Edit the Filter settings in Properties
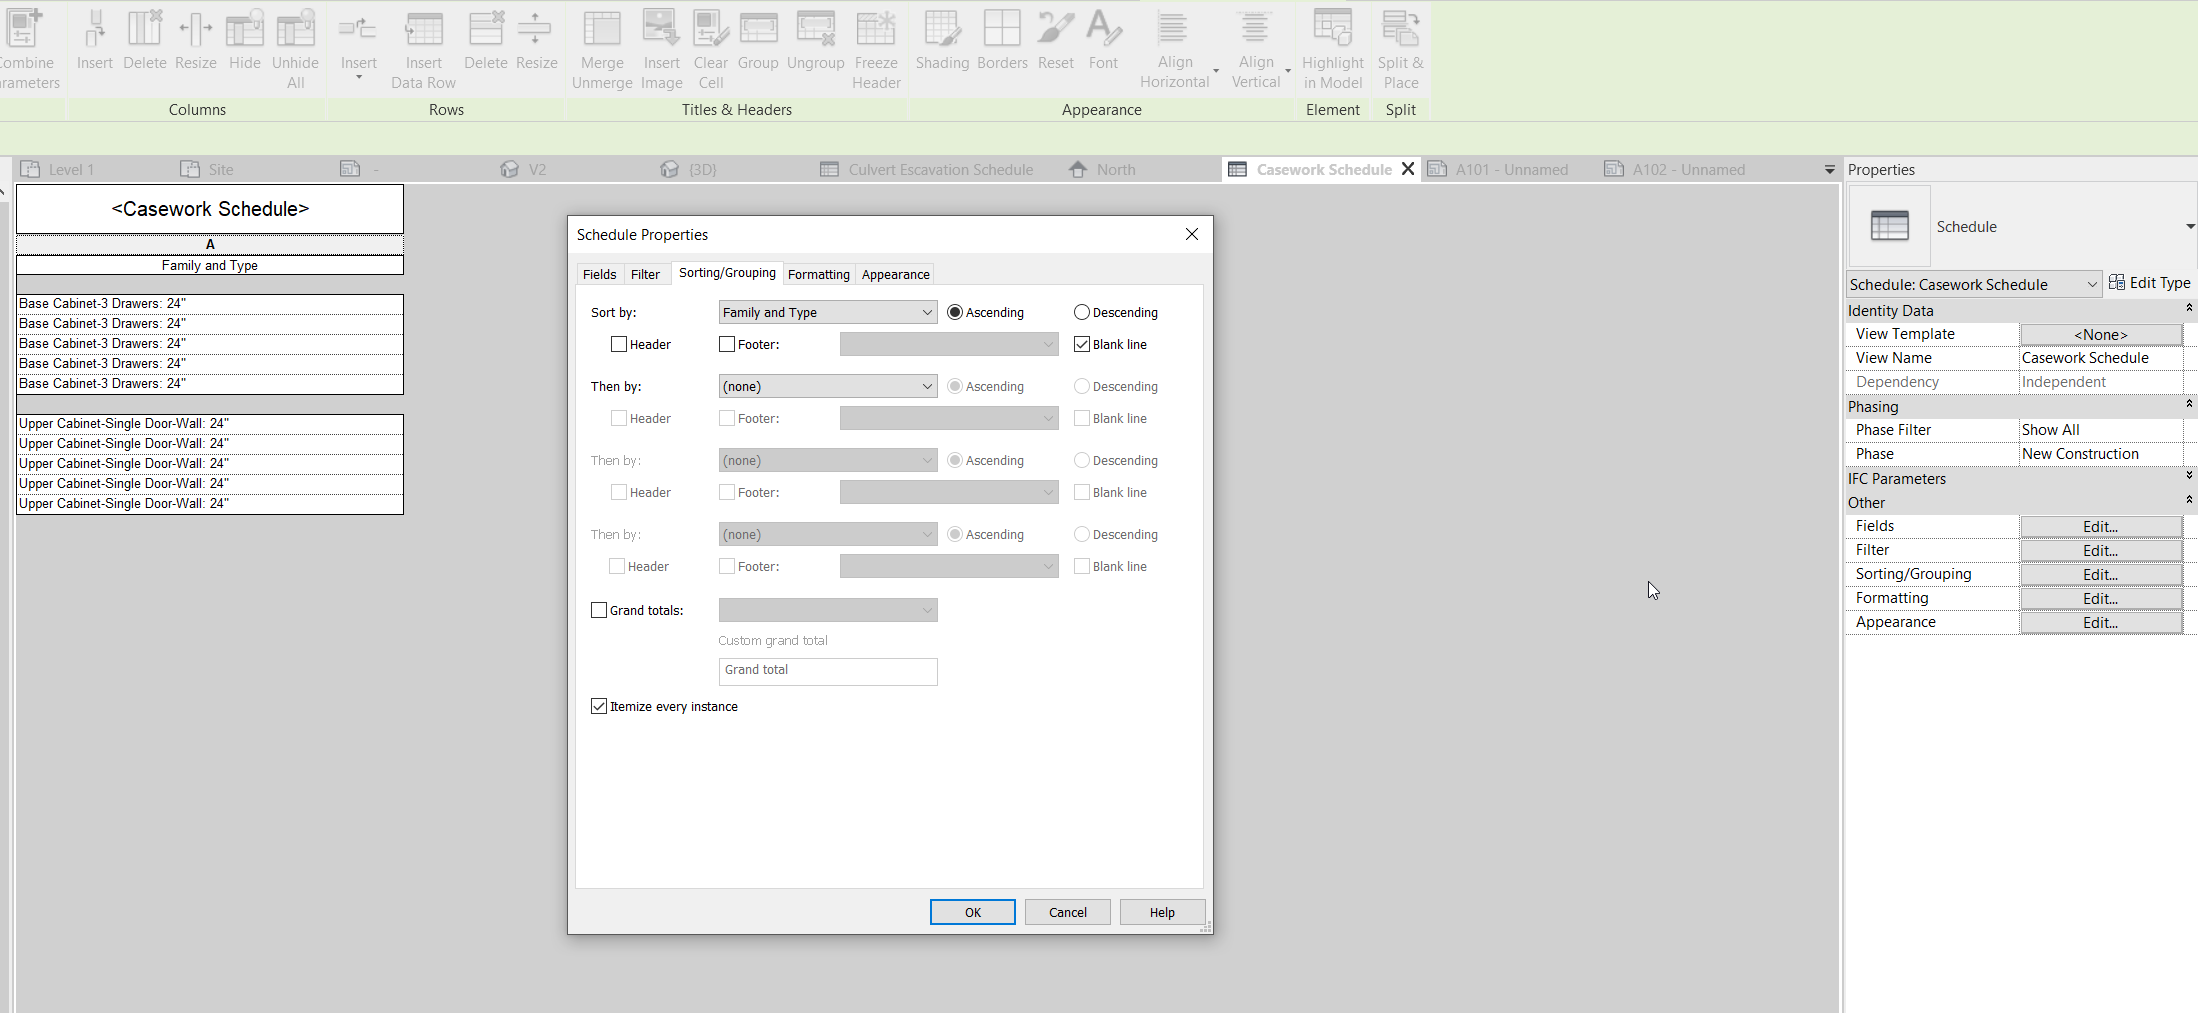Screen dimensions: 2198x1013 (x=2099, y=550)
